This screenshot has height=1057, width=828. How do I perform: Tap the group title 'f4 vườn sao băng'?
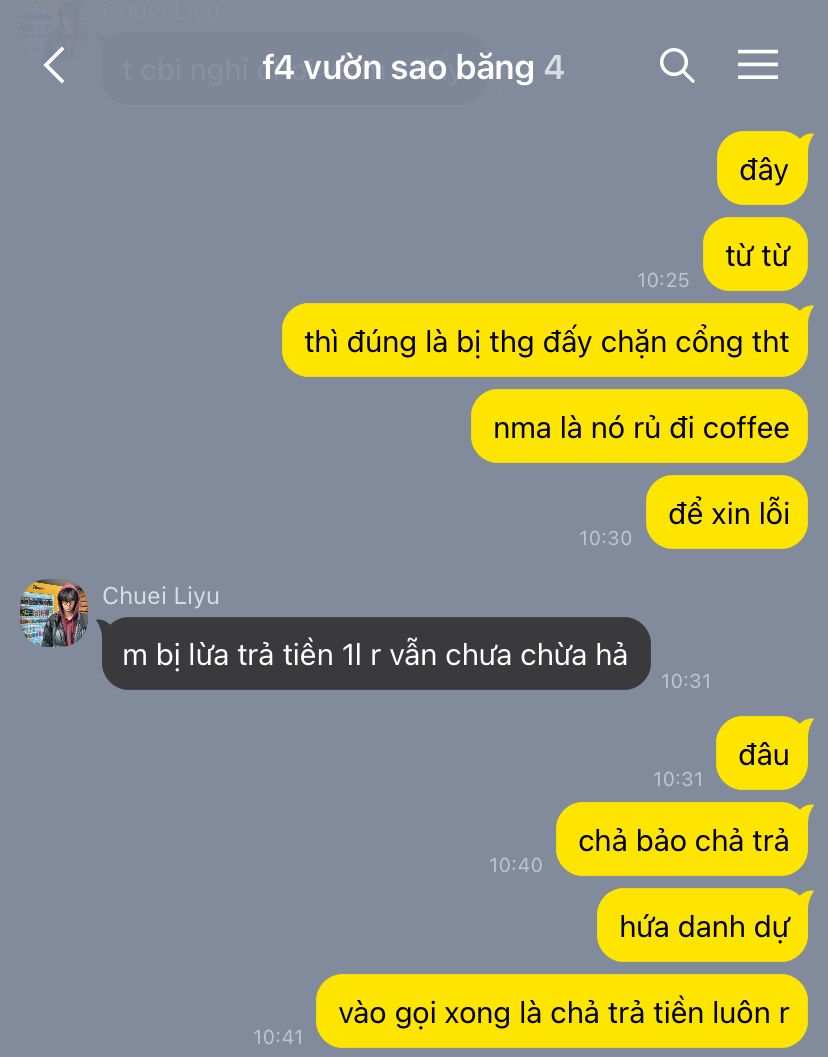click(398, 67)
